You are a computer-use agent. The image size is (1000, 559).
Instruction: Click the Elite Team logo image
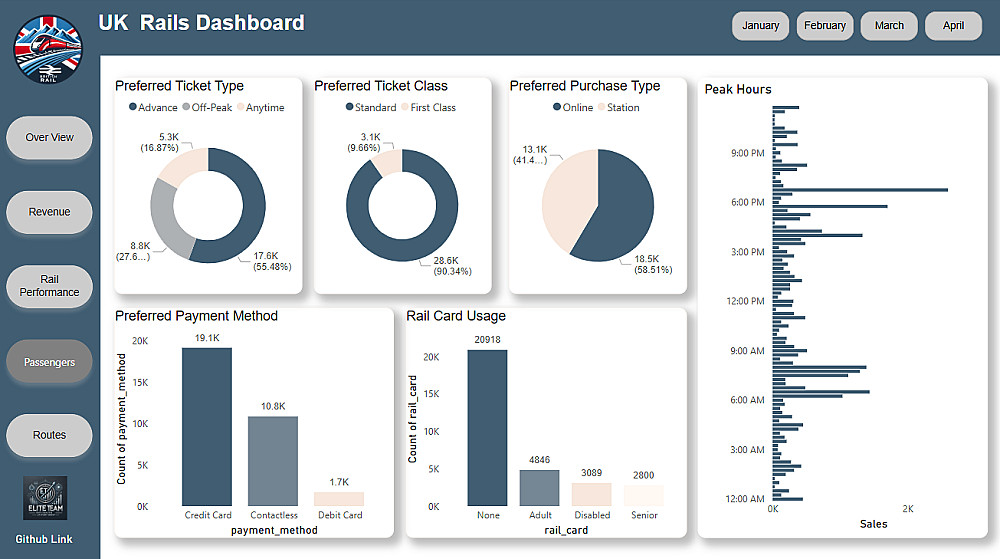(45, 498)
